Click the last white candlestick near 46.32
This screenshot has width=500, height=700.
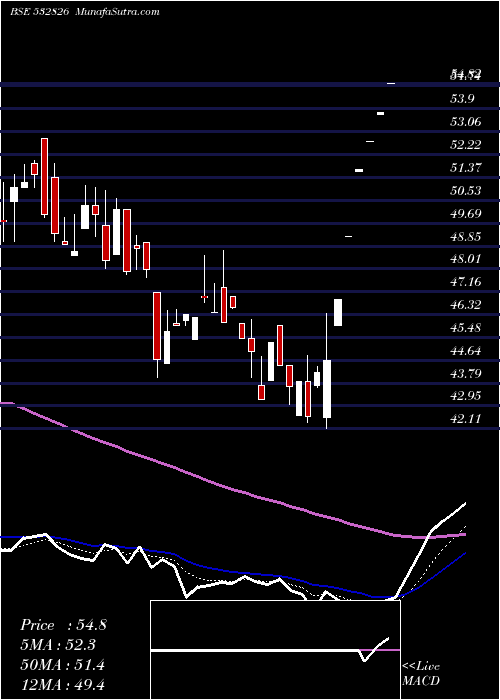[338, 312]
